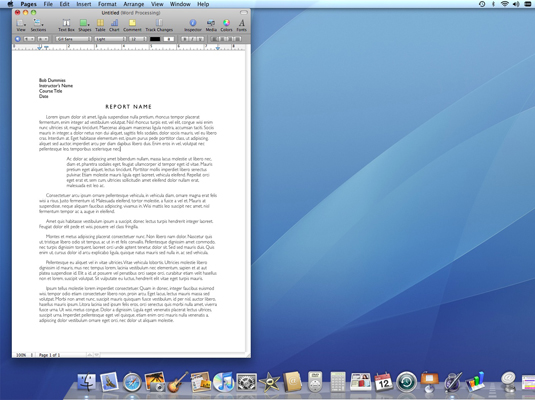Toggle underline in the format bar

(x=201, y=39)
